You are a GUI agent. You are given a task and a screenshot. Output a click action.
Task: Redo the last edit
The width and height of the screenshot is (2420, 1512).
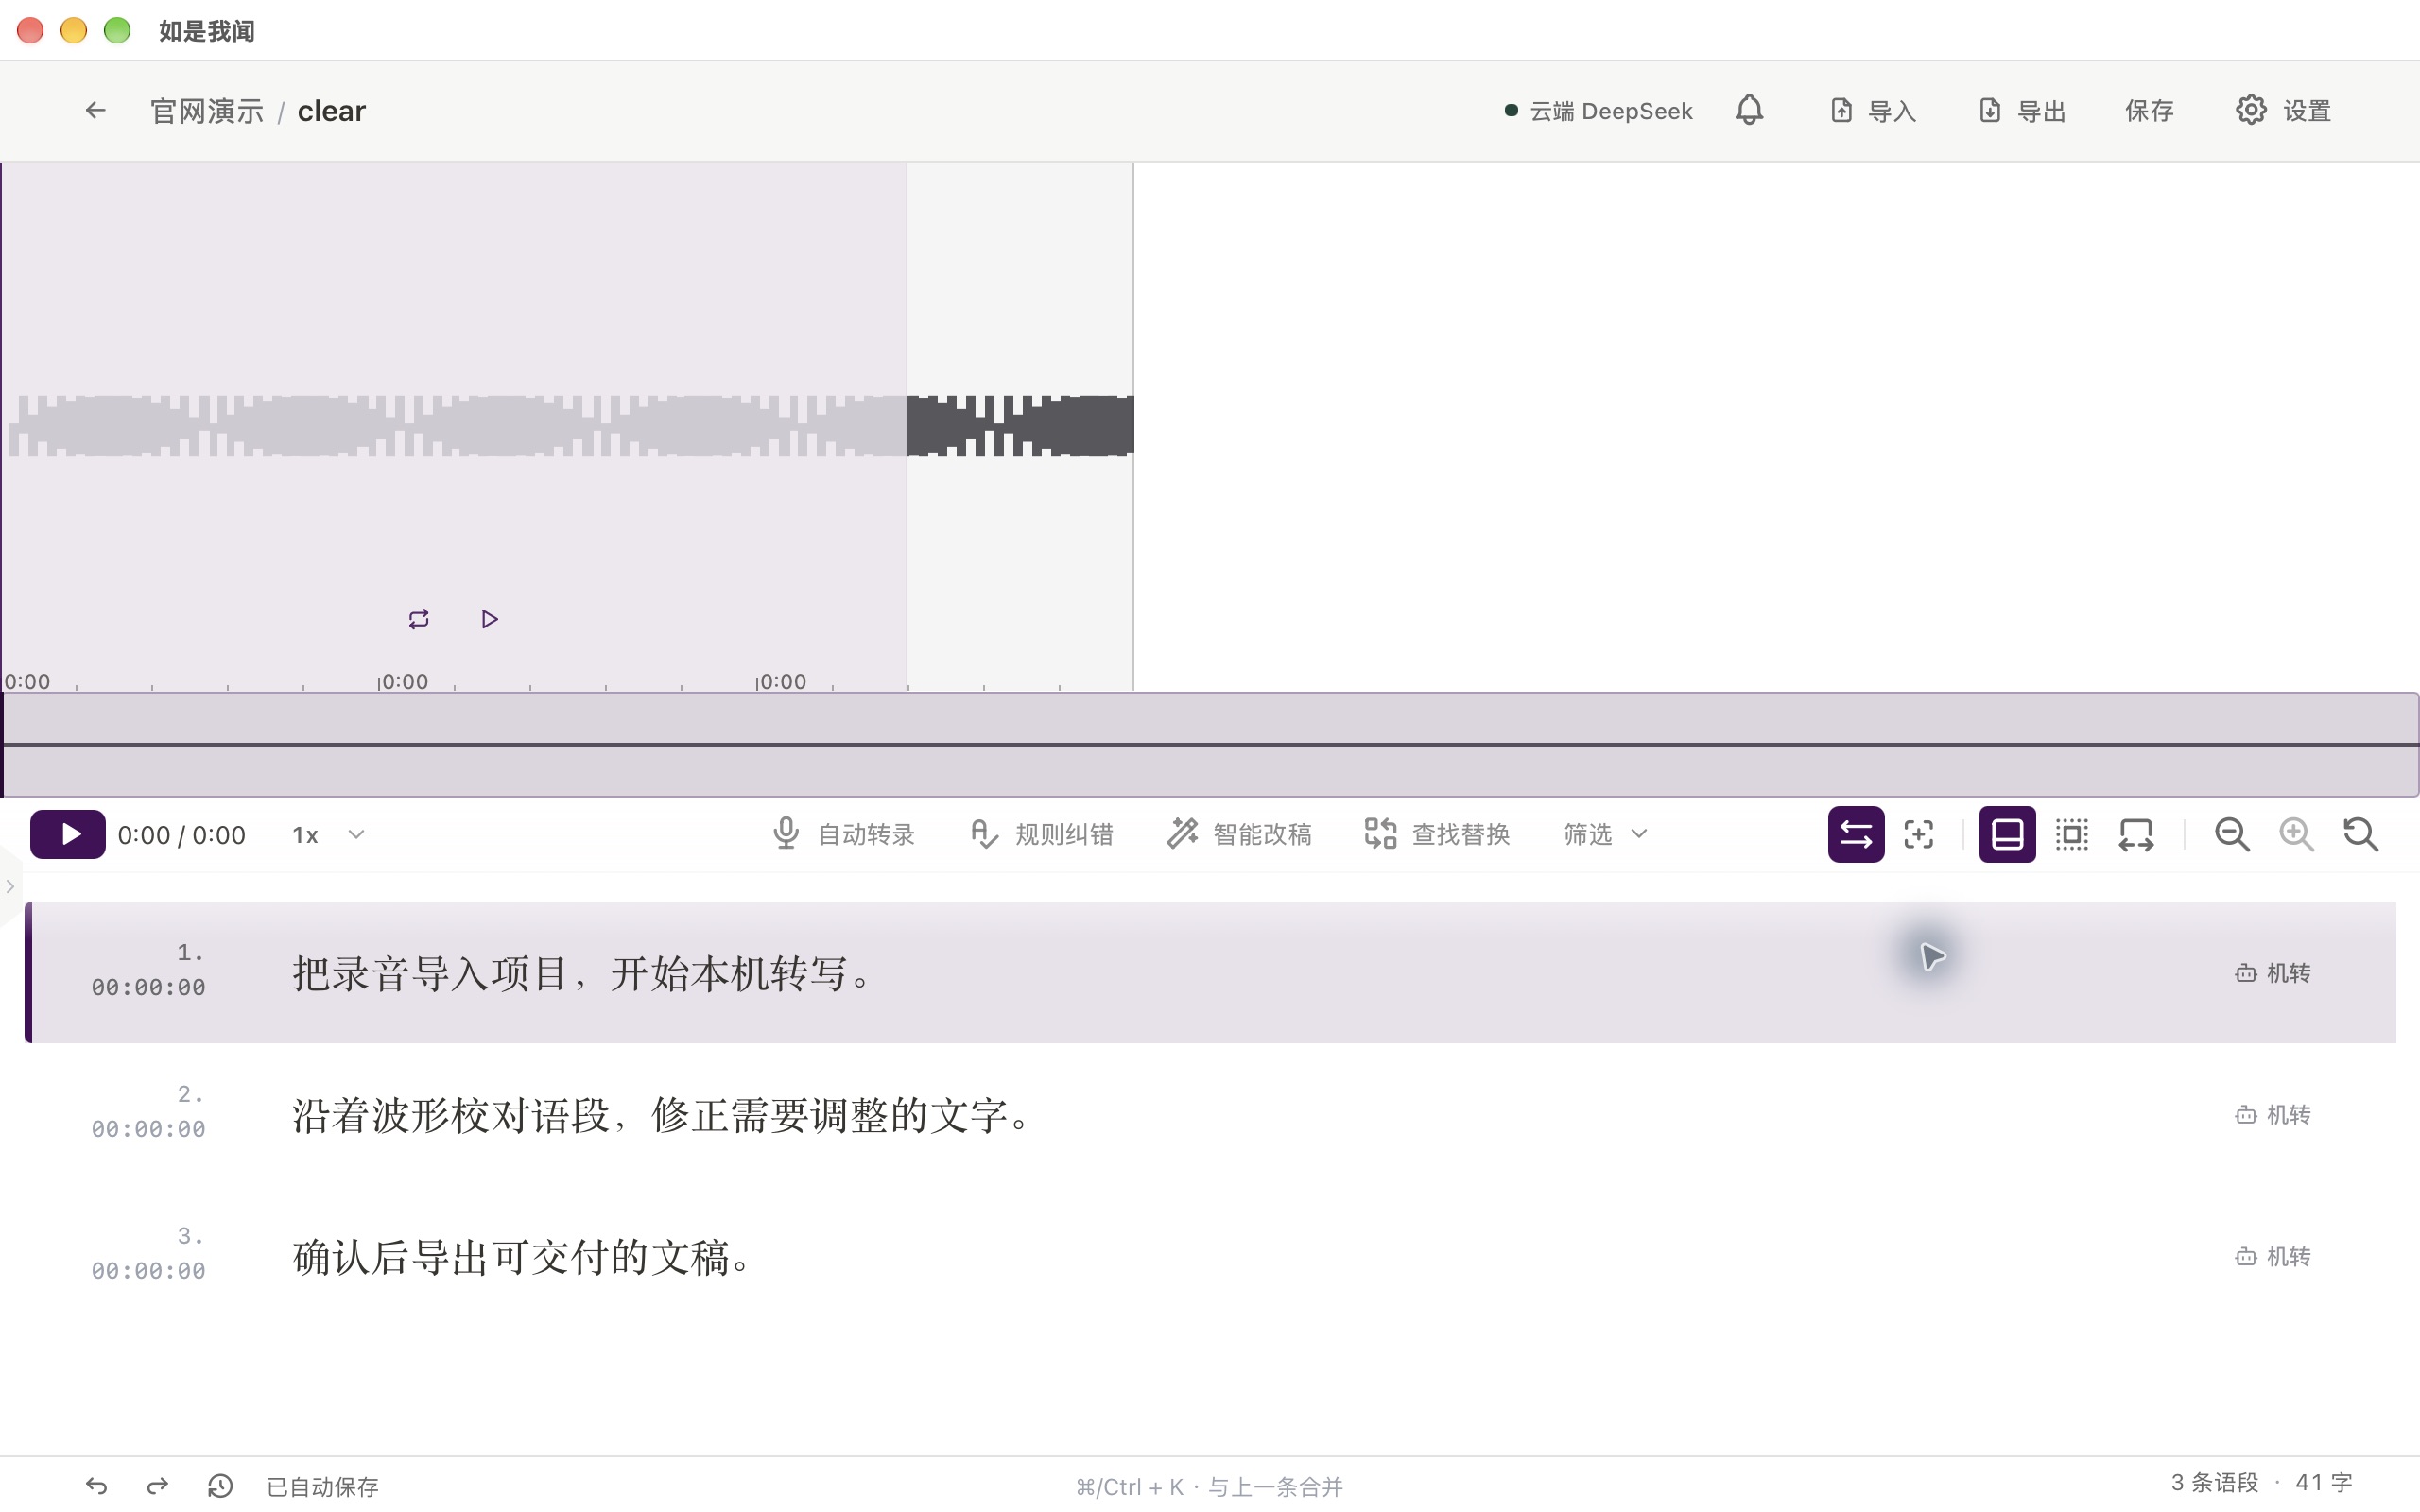[x=157, y=1486]
